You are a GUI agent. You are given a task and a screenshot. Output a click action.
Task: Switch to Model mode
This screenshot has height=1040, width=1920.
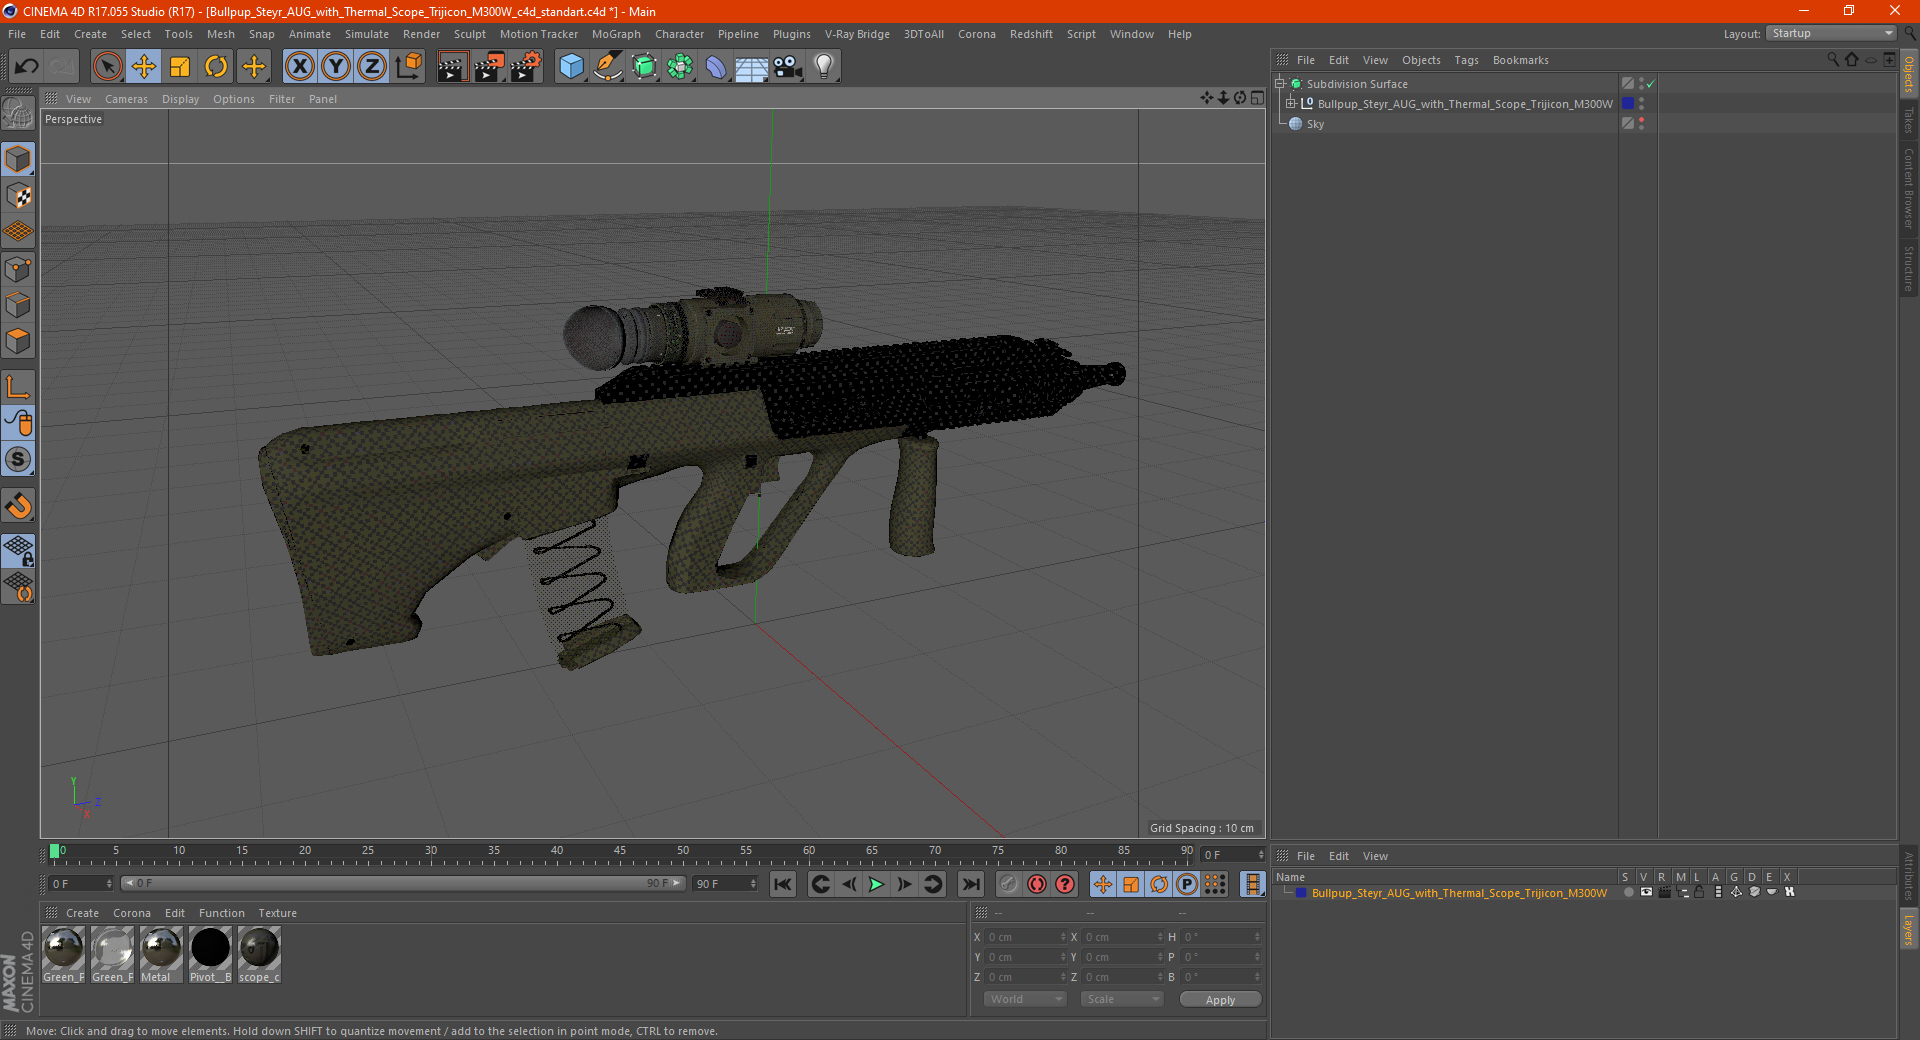point(18,159)
